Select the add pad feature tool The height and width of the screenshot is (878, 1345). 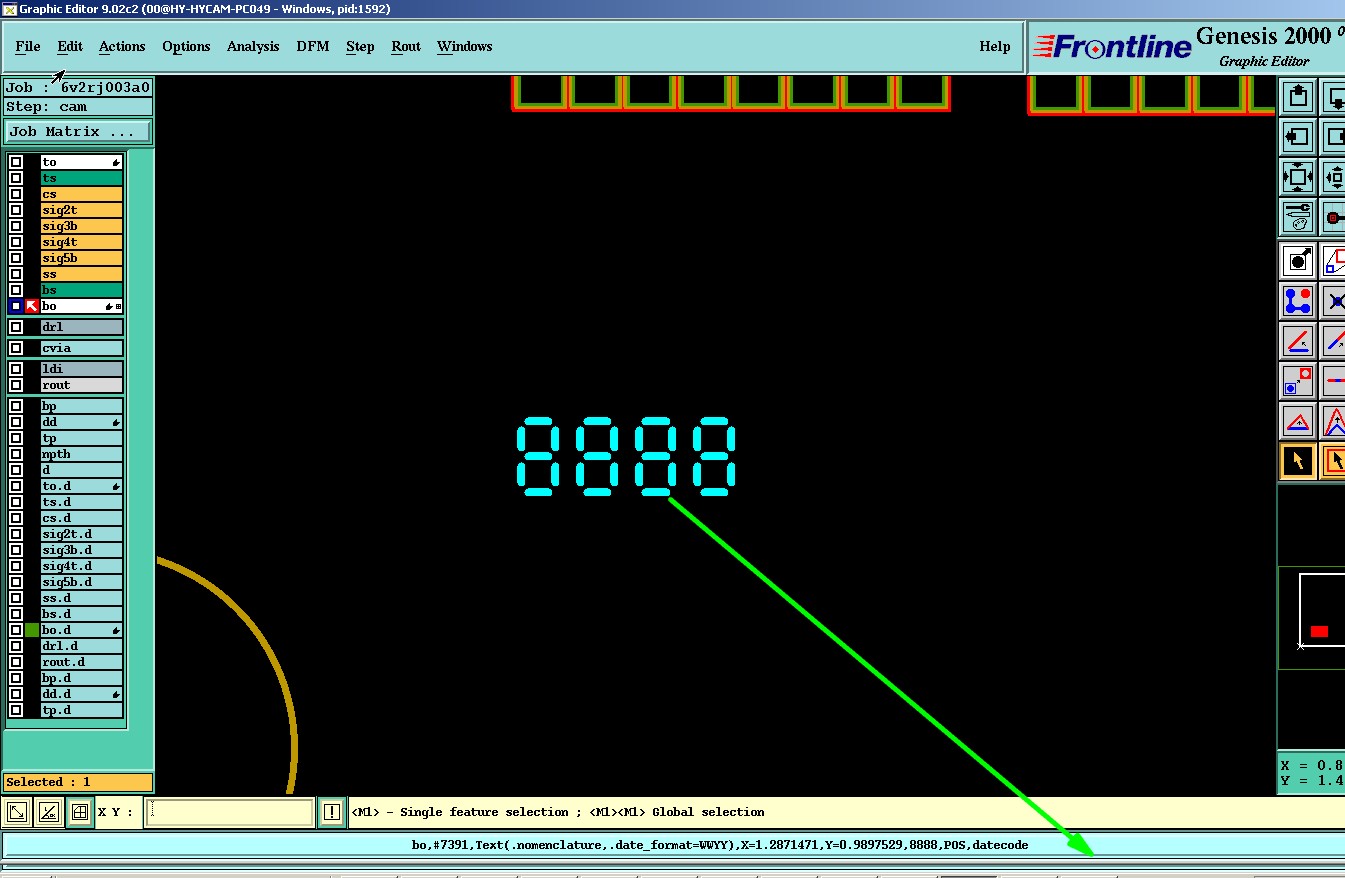pyautogui.click(x=1298, y=261)
